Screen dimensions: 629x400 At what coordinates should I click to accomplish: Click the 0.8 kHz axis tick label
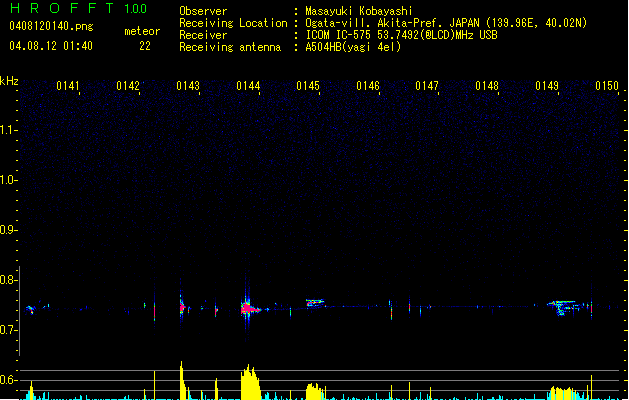point(8,280)
